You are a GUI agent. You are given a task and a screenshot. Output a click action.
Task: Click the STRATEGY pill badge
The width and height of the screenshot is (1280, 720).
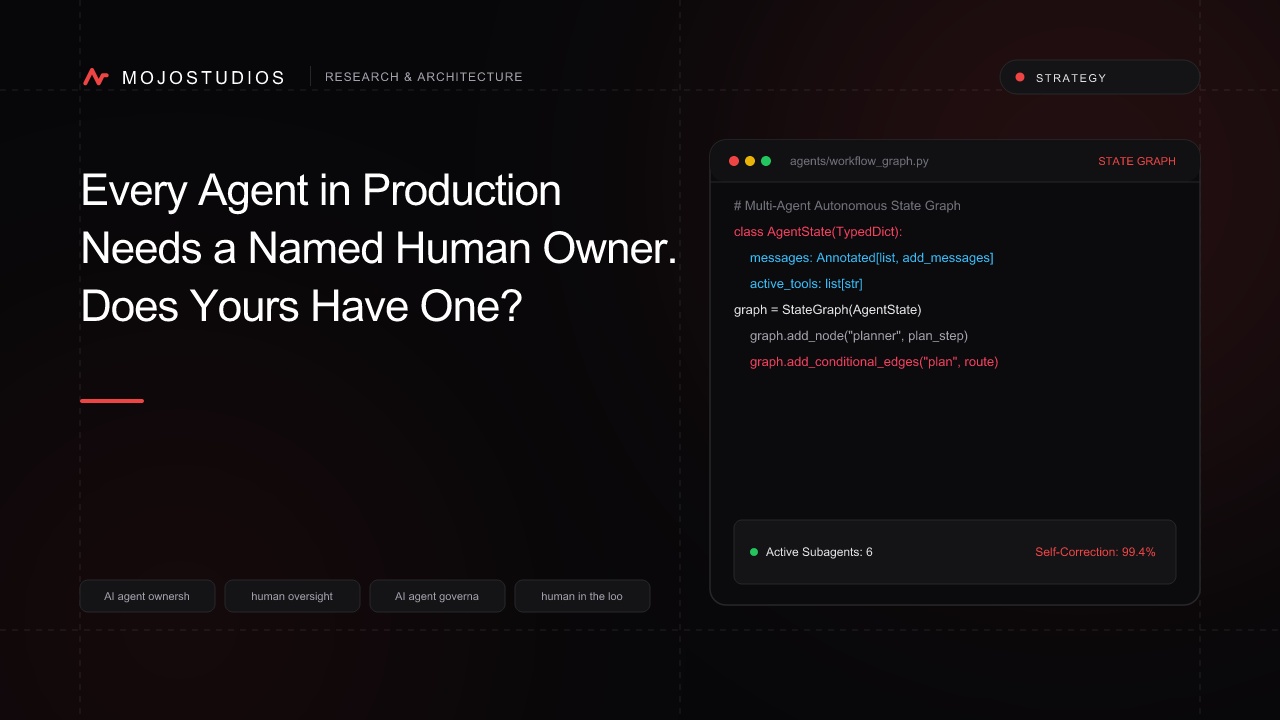(1100, 77)
